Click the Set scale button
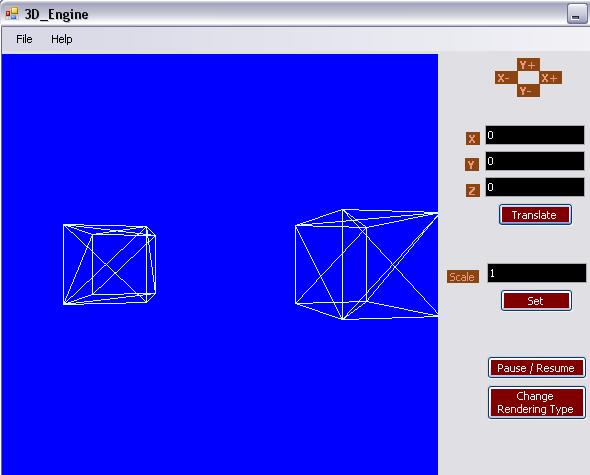The image size is (590, 475). click(536, 301)
